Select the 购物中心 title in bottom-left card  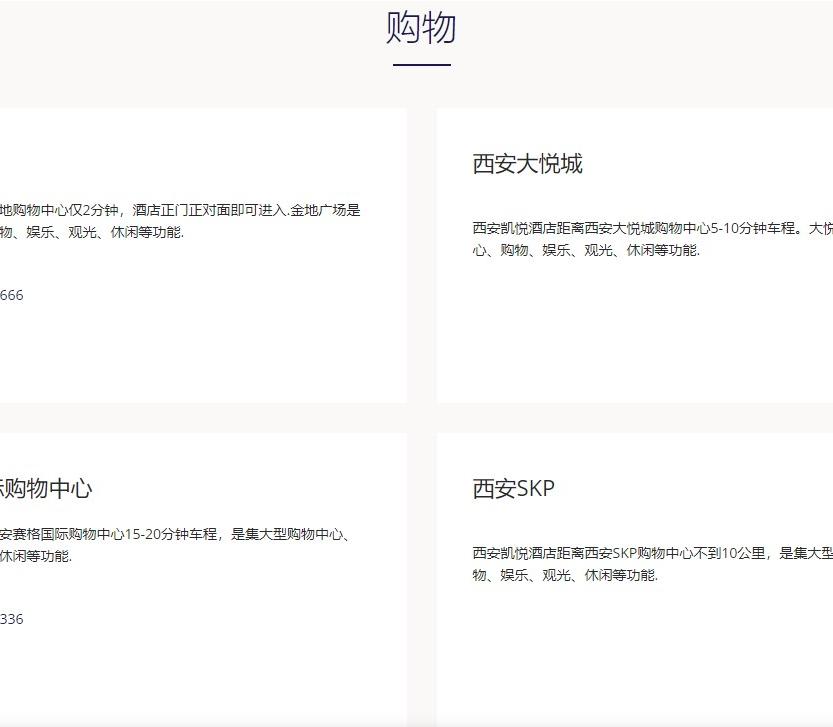click(x=46, y=488)
